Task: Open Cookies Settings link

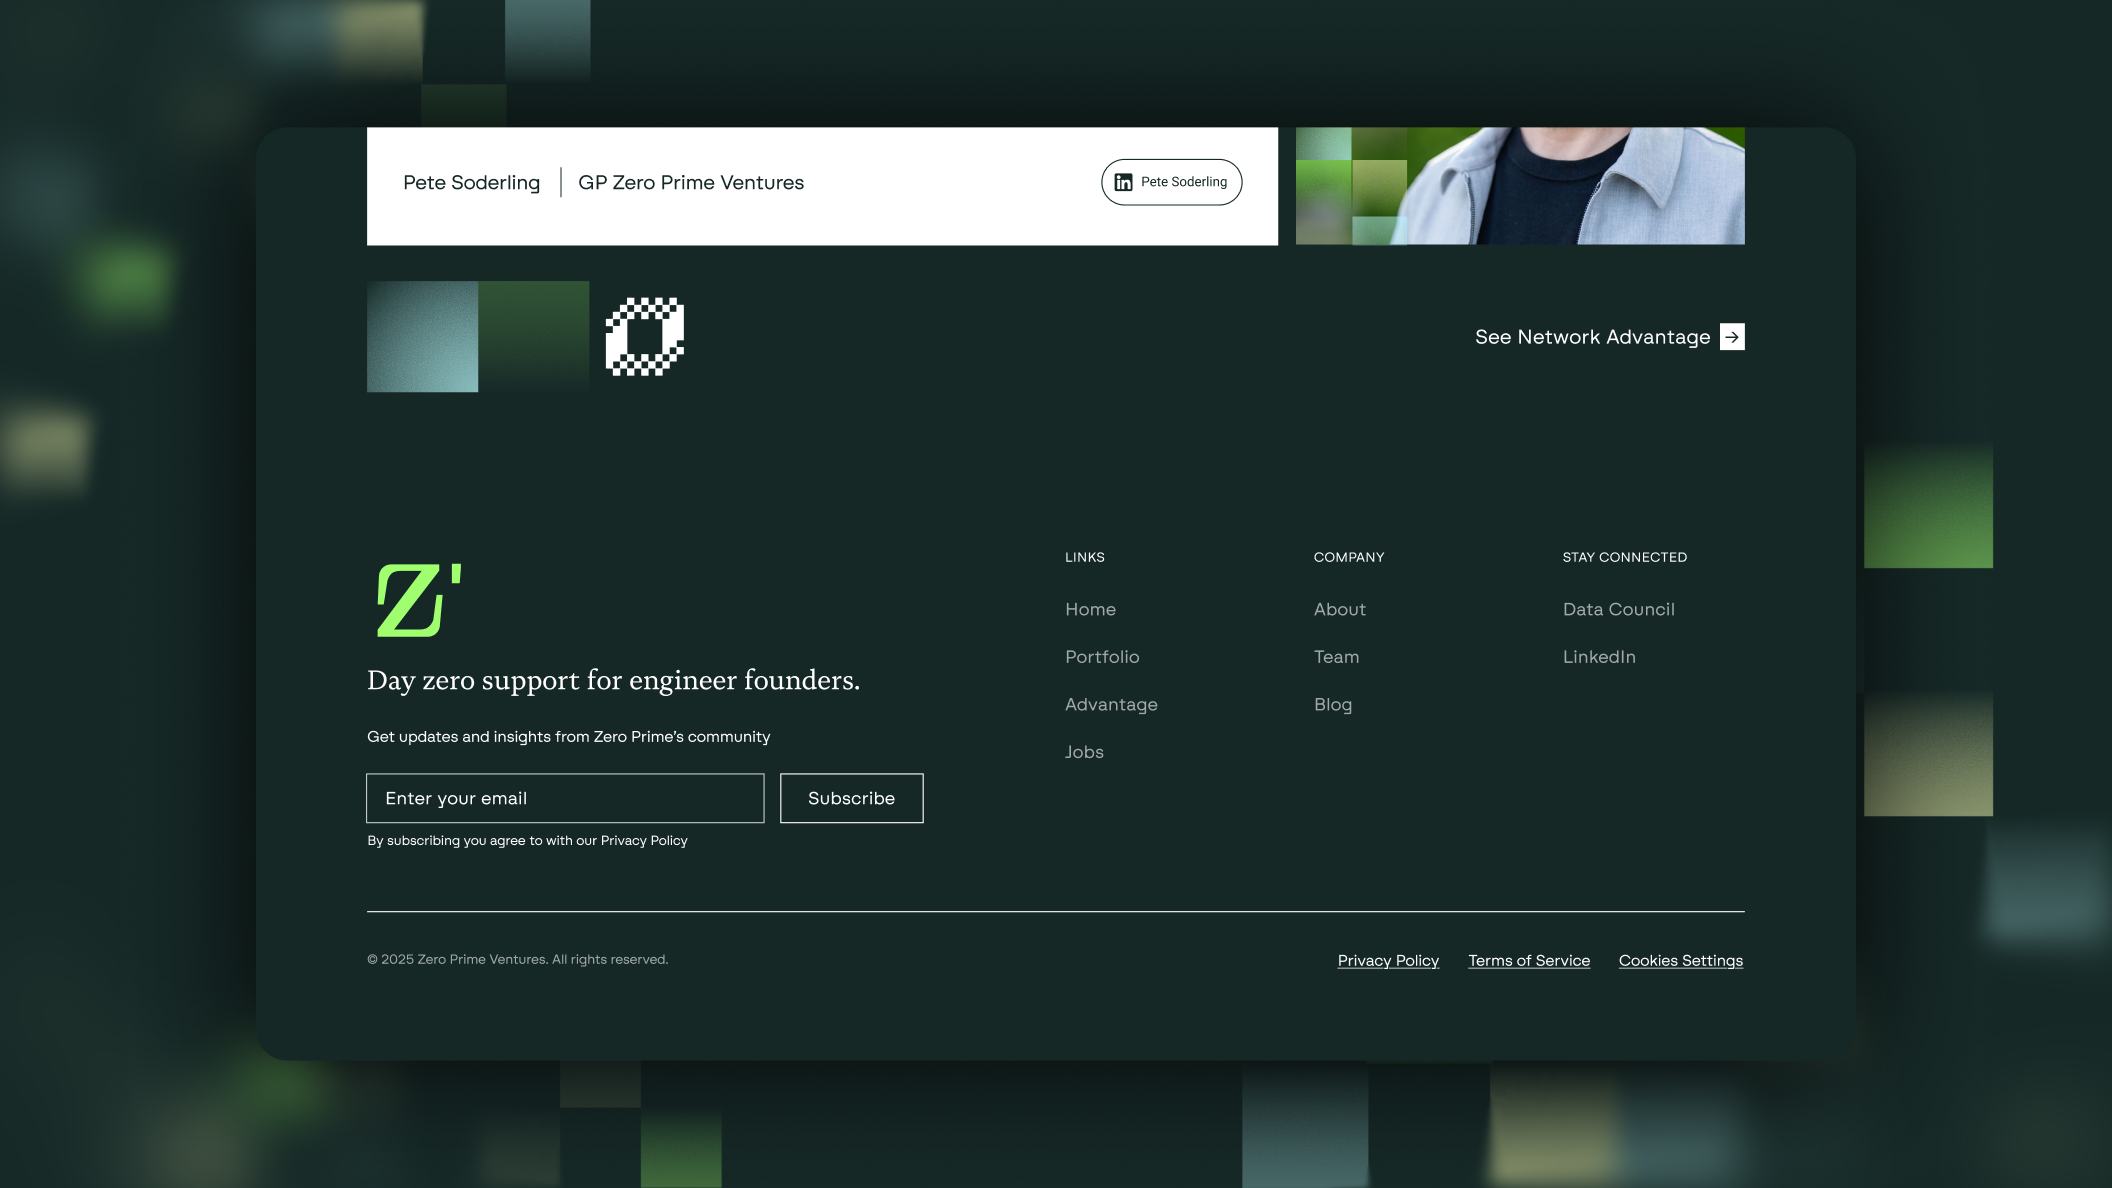Action: (x=1680, y=960)
